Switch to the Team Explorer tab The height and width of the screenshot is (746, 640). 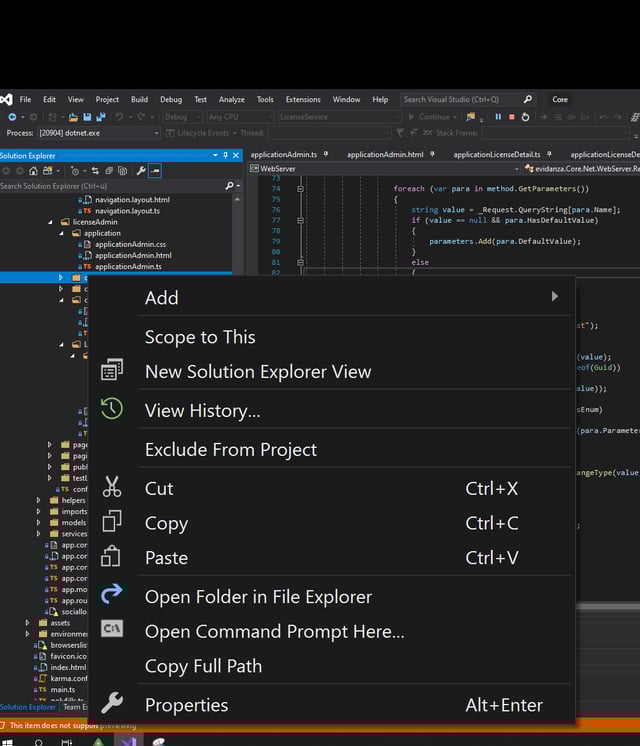74,707
